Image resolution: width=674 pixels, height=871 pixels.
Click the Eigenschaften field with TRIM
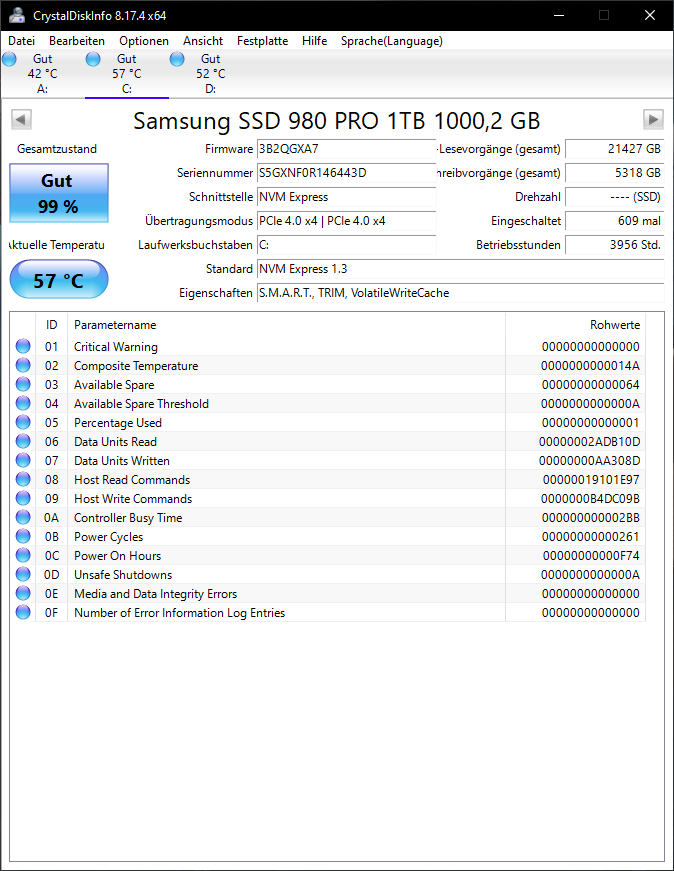(x=461, y=293)
